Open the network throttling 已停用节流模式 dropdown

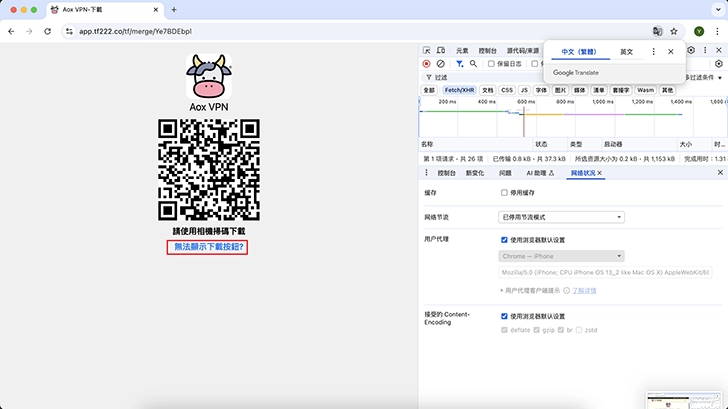[x=561, y=217]
